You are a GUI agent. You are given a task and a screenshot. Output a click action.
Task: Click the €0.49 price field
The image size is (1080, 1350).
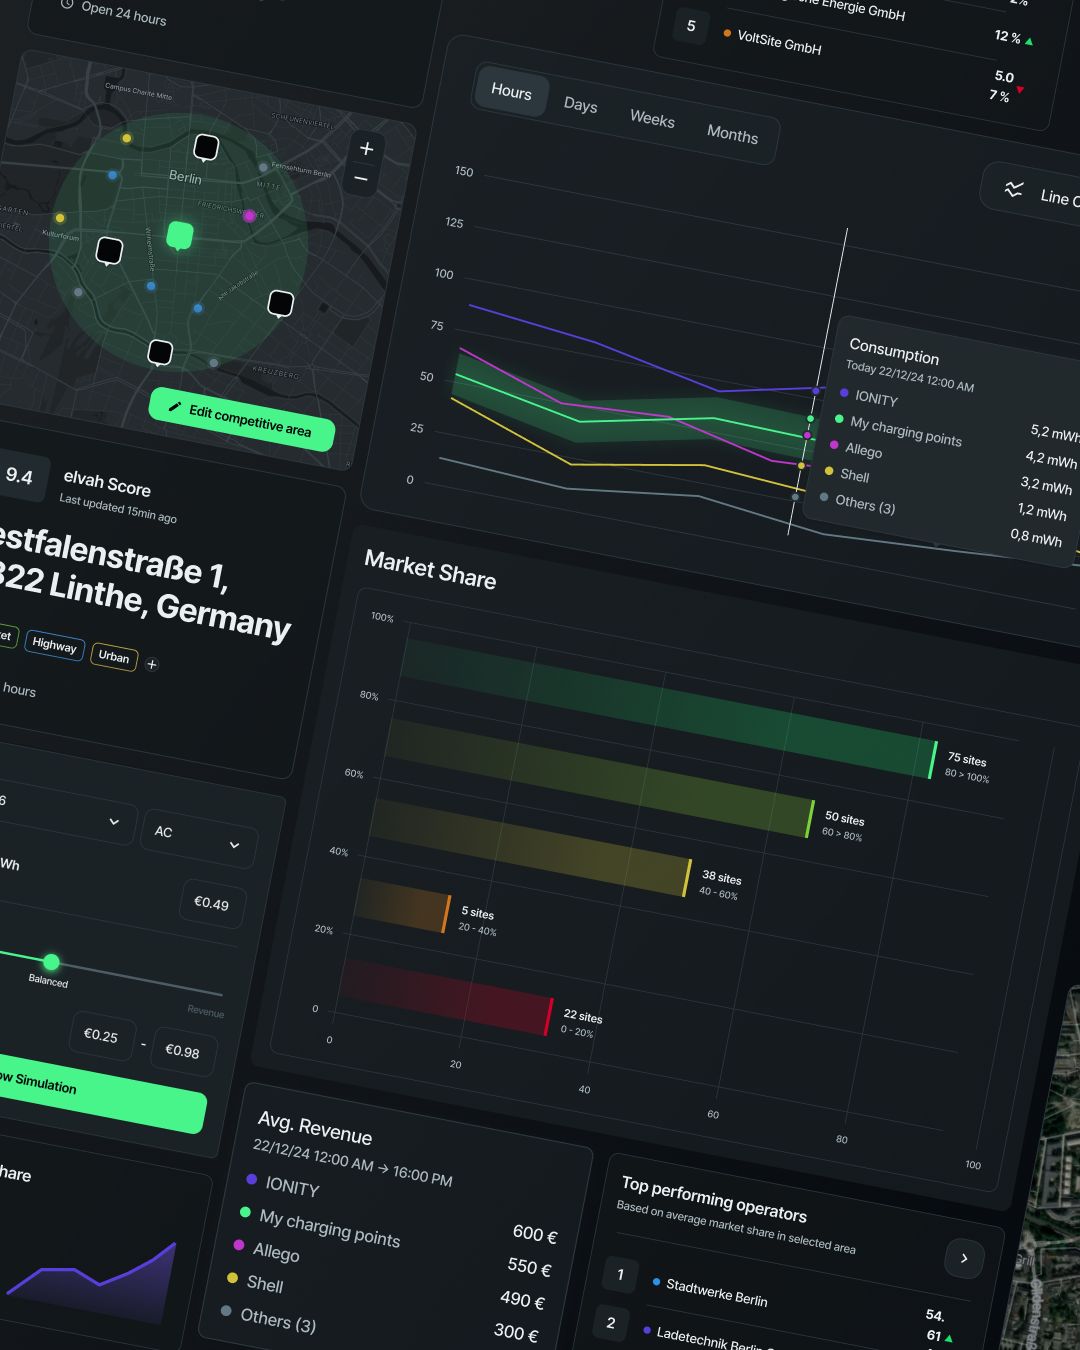tap(211, 904)
